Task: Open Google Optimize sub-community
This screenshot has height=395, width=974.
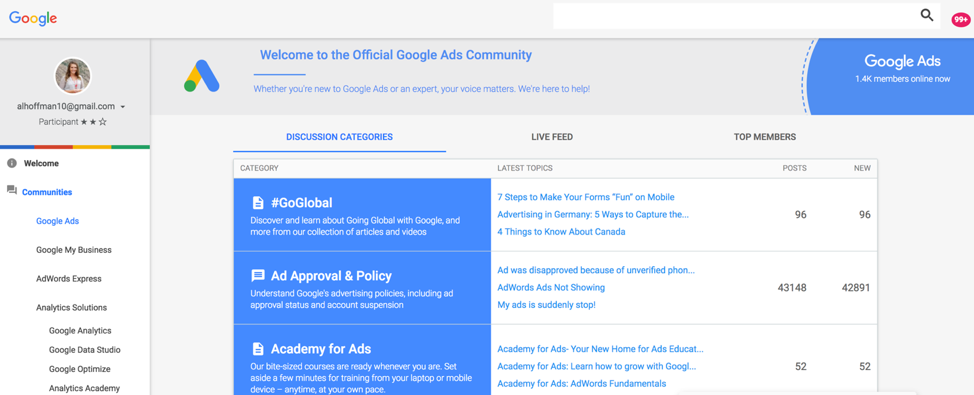Action: (80, 369)
